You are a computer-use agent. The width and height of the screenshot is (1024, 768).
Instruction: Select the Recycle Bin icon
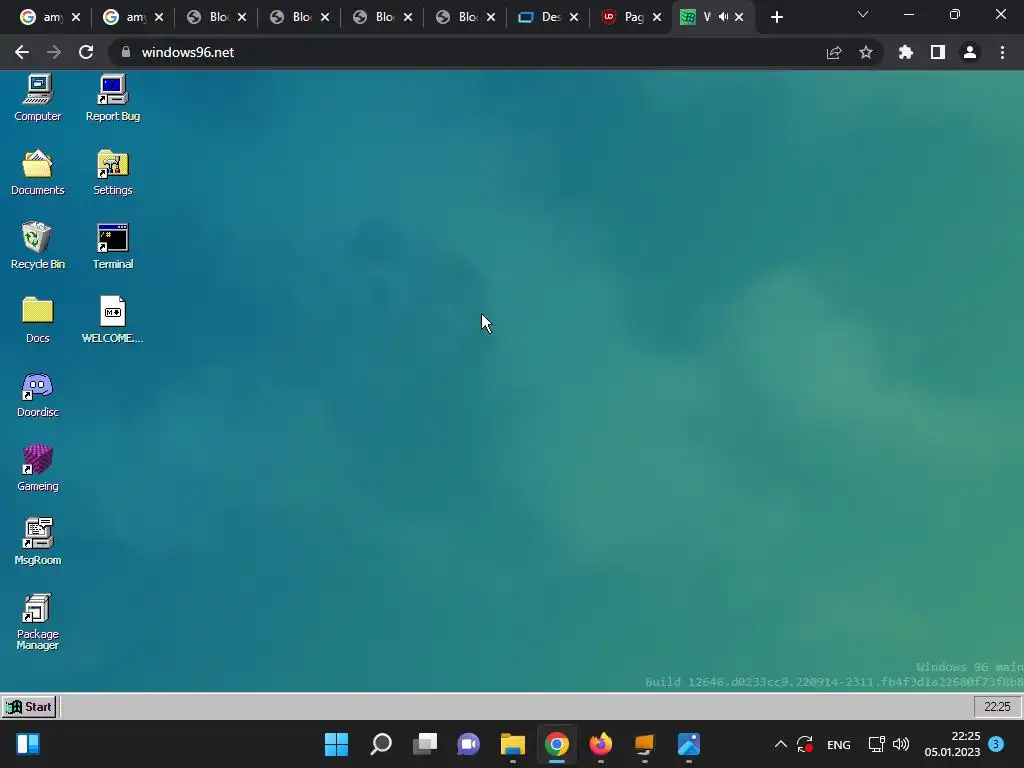37,246
